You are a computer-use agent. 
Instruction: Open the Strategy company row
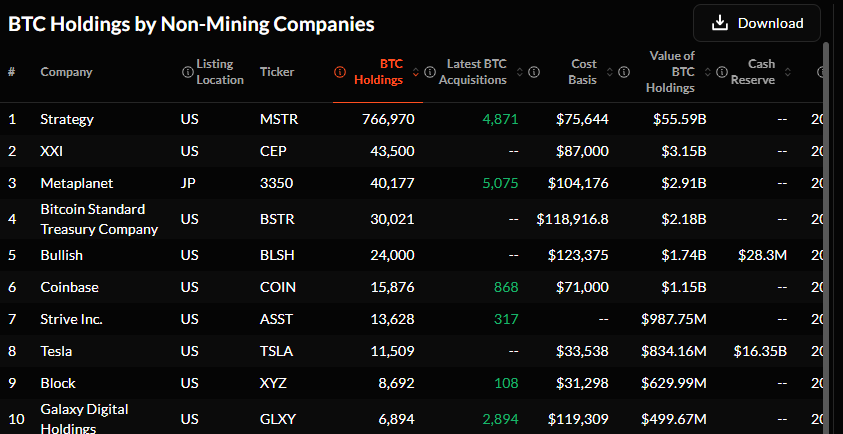tap(67, 119)
